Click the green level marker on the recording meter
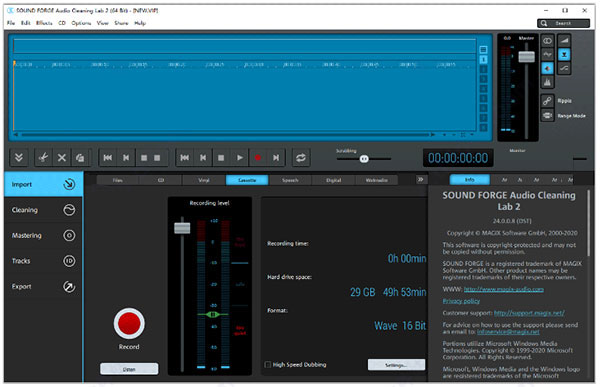Viewport: 600px width, 387px height. click(x=212, y=314)
